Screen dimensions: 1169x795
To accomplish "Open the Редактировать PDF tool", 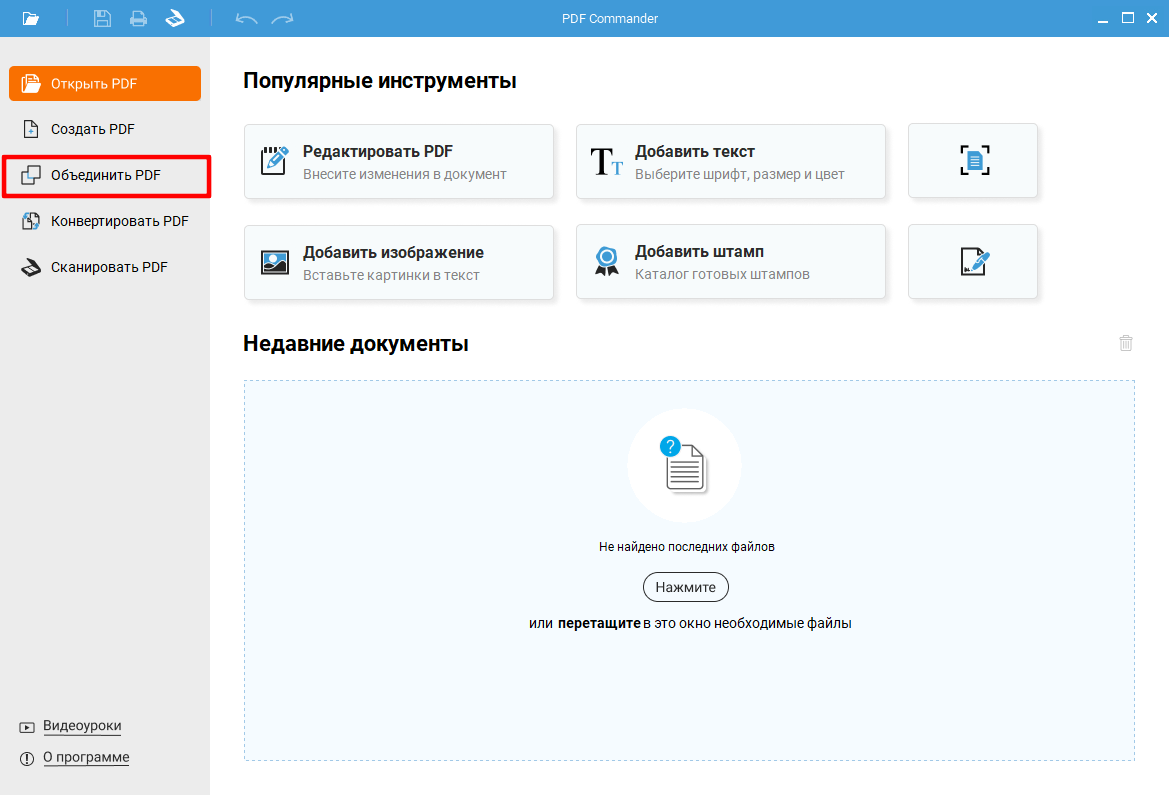I will pos(399,161).
